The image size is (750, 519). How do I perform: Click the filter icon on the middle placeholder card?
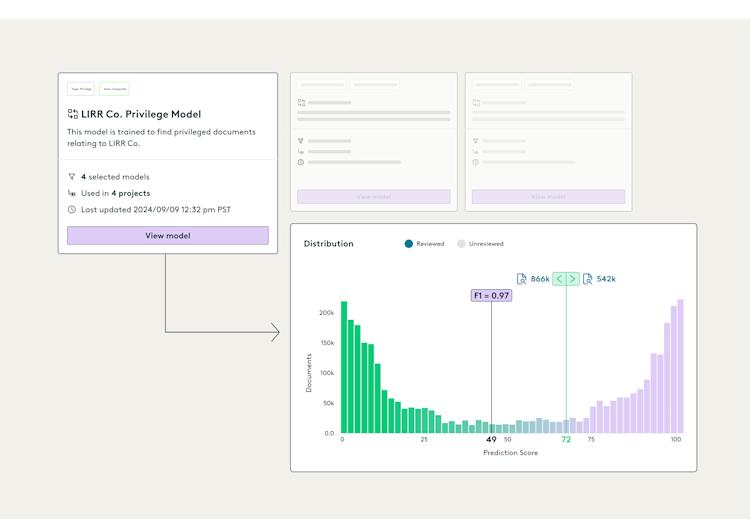pos(300,141)
